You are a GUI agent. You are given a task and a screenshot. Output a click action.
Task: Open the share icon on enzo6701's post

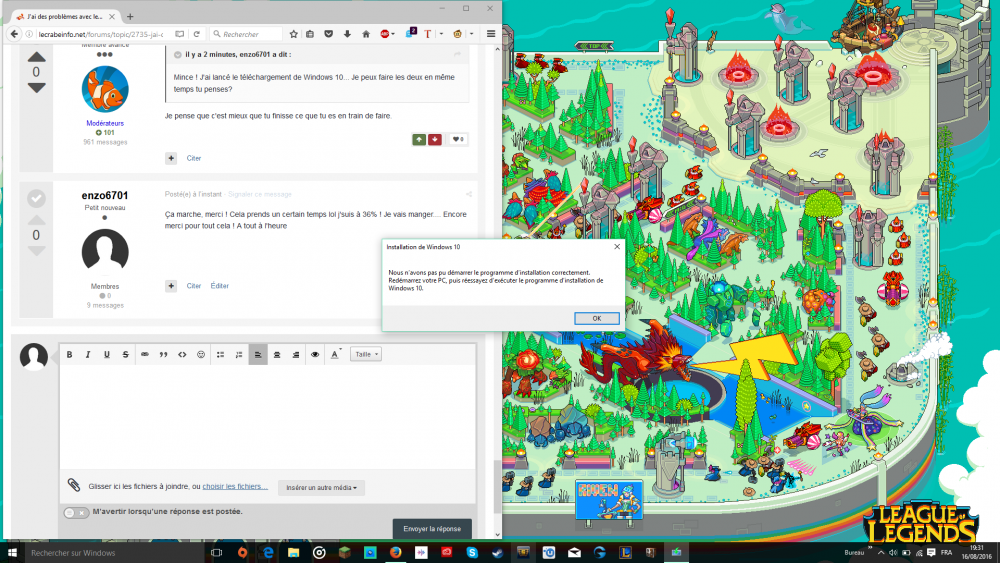[x=469, y=194]
